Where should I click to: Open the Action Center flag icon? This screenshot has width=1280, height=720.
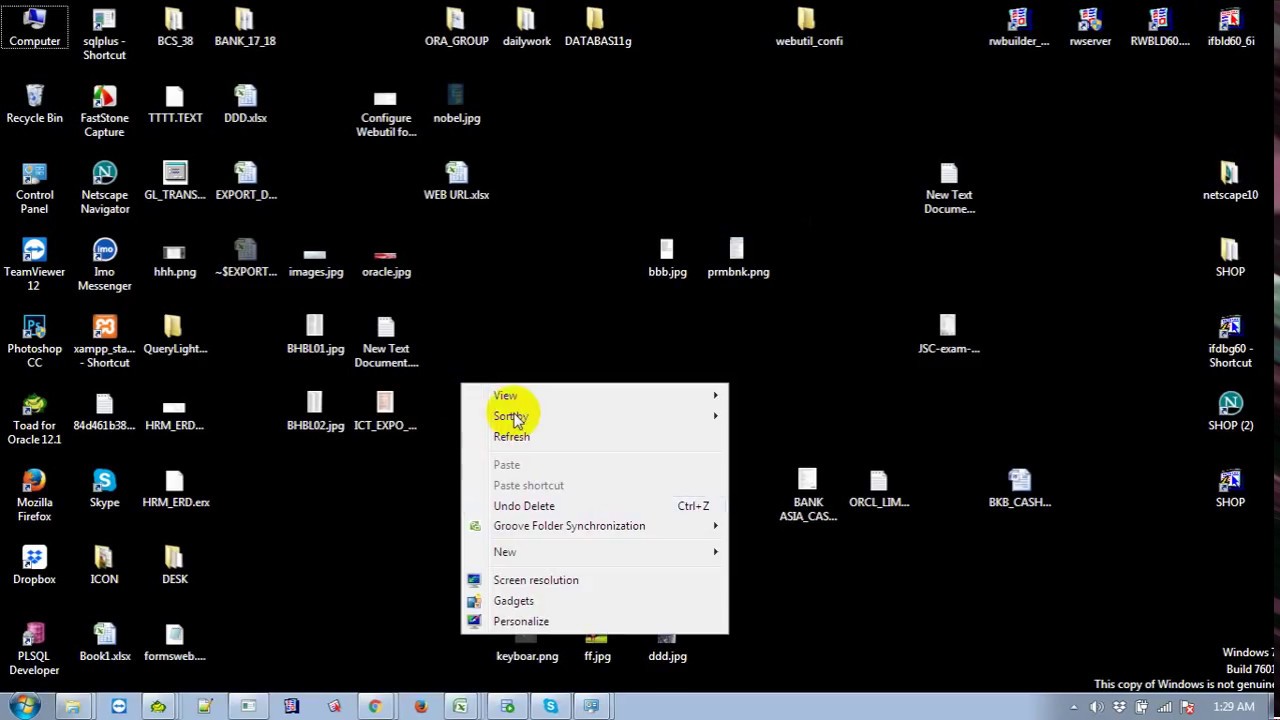[1188, 707]
